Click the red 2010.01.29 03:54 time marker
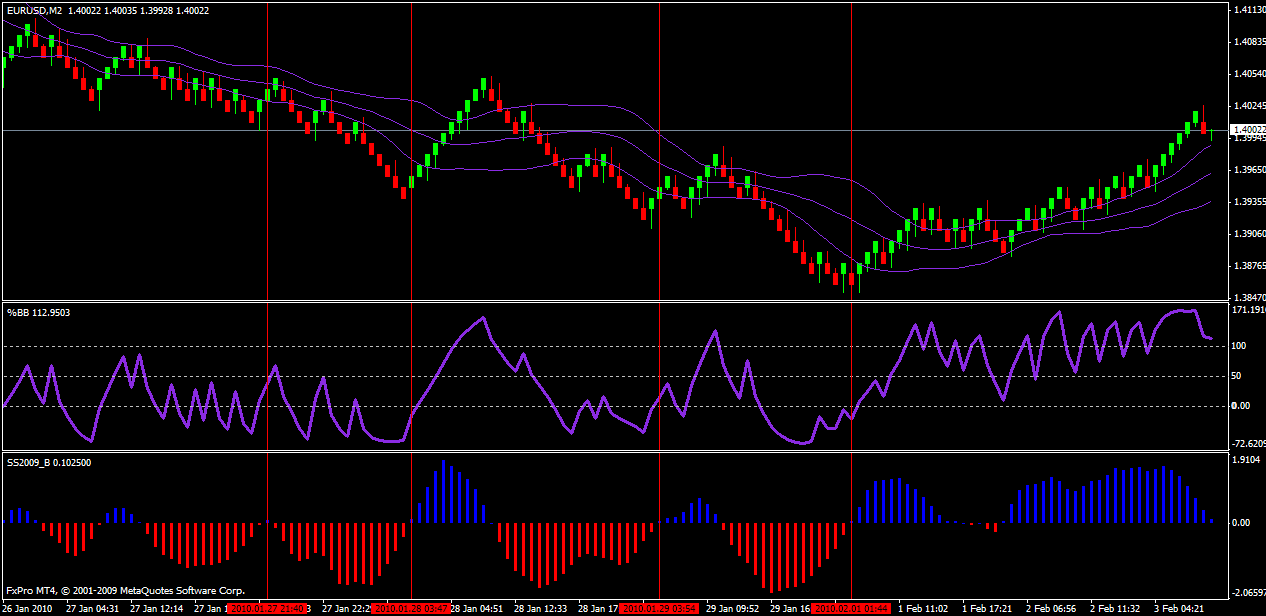 (658, 608)
